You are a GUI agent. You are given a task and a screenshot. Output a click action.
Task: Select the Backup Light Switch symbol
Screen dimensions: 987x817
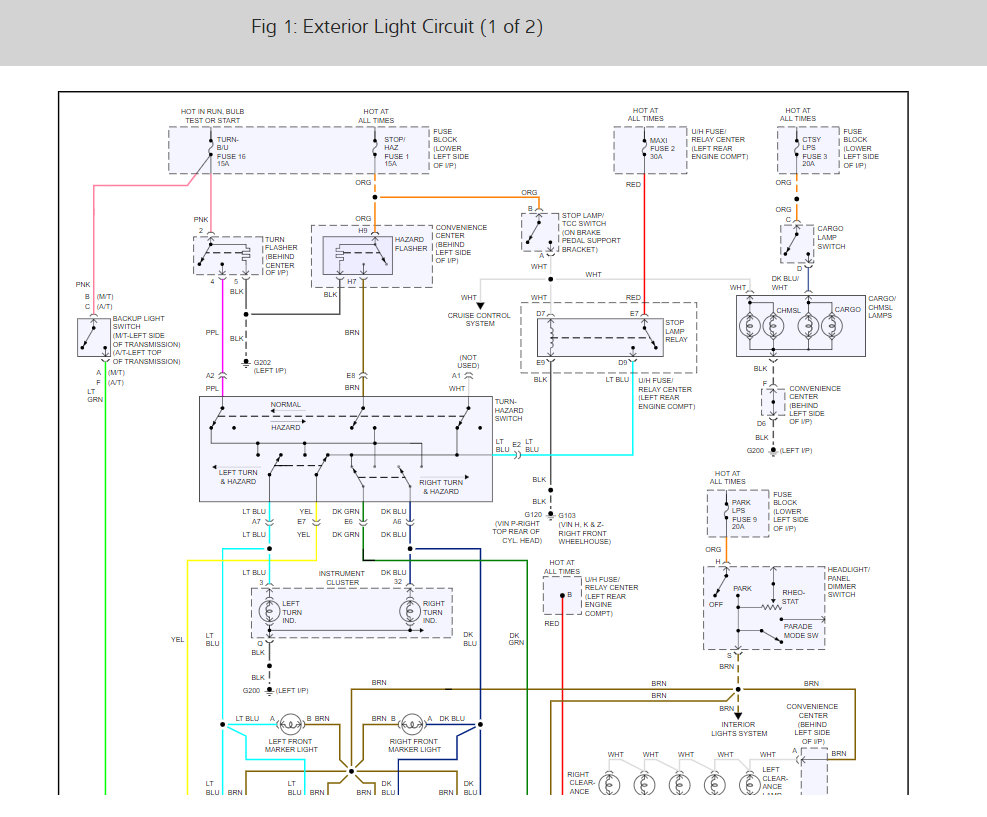click(x=94, y=338)
